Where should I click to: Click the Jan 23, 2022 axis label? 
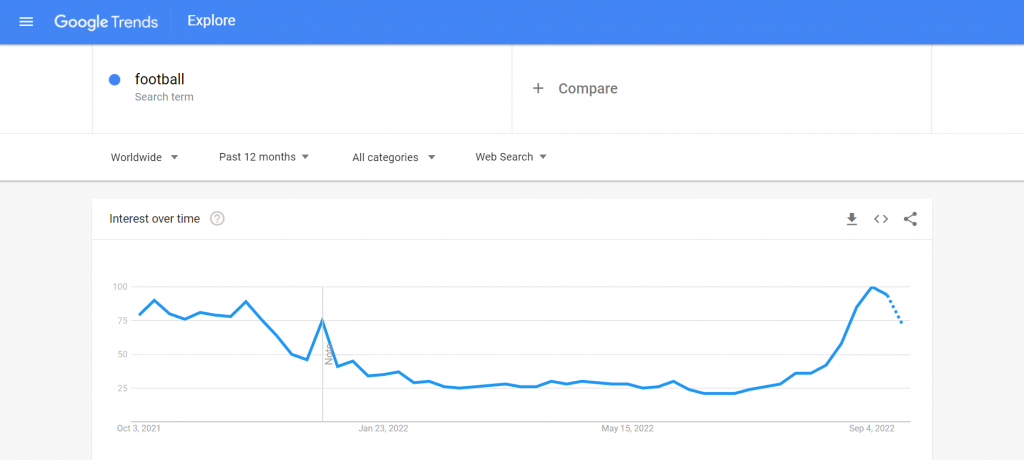point(383,428)
